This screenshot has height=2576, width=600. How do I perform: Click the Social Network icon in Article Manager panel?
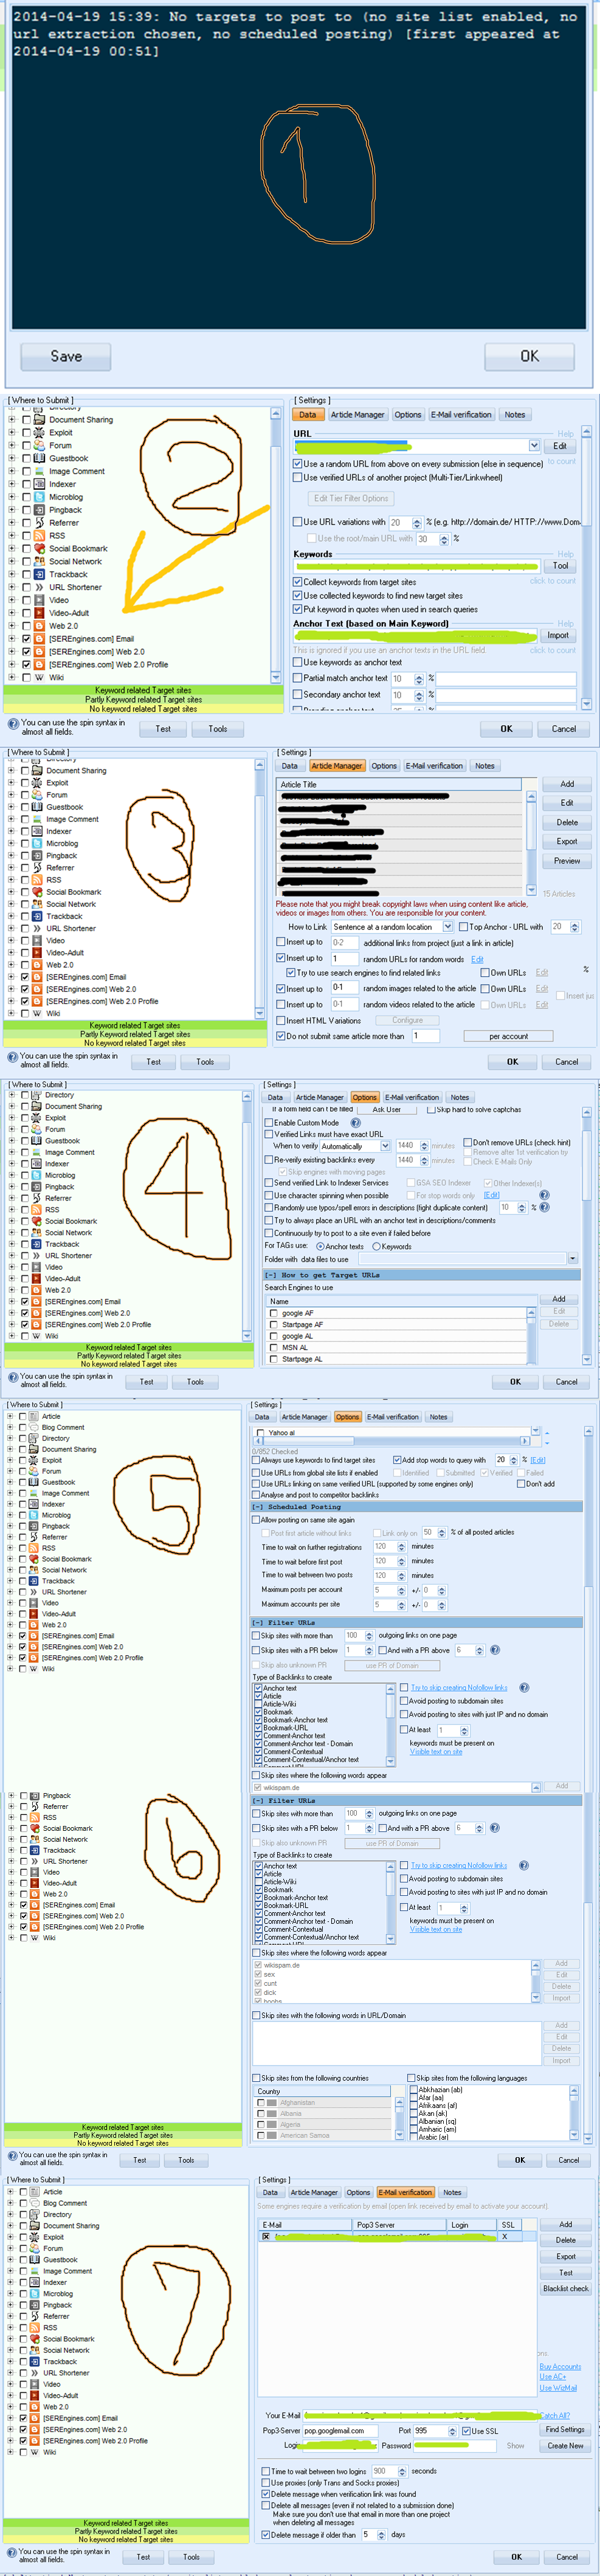coord(36,904)
